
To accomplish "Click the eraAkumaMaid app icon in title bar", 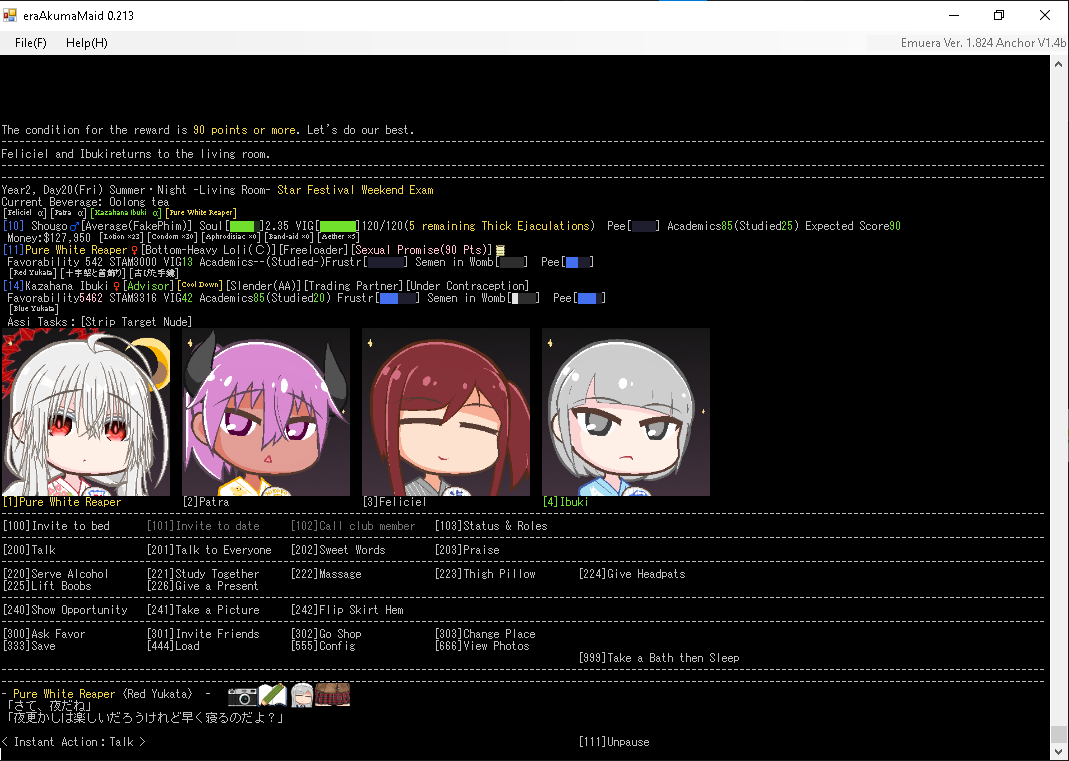I will tap(11, 16).
